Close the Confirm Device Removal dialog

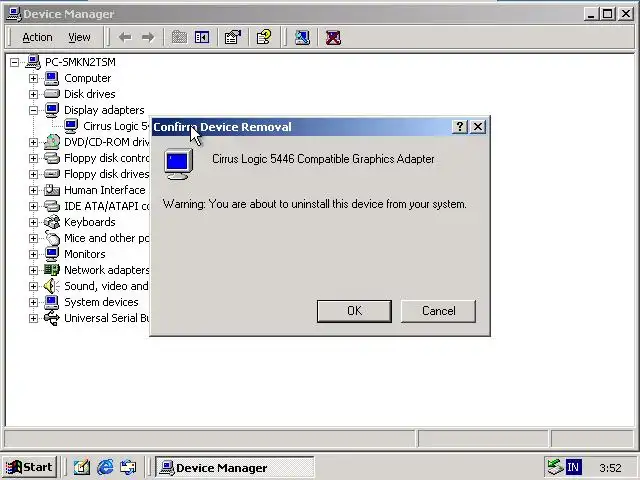click(x=478, y=127)
